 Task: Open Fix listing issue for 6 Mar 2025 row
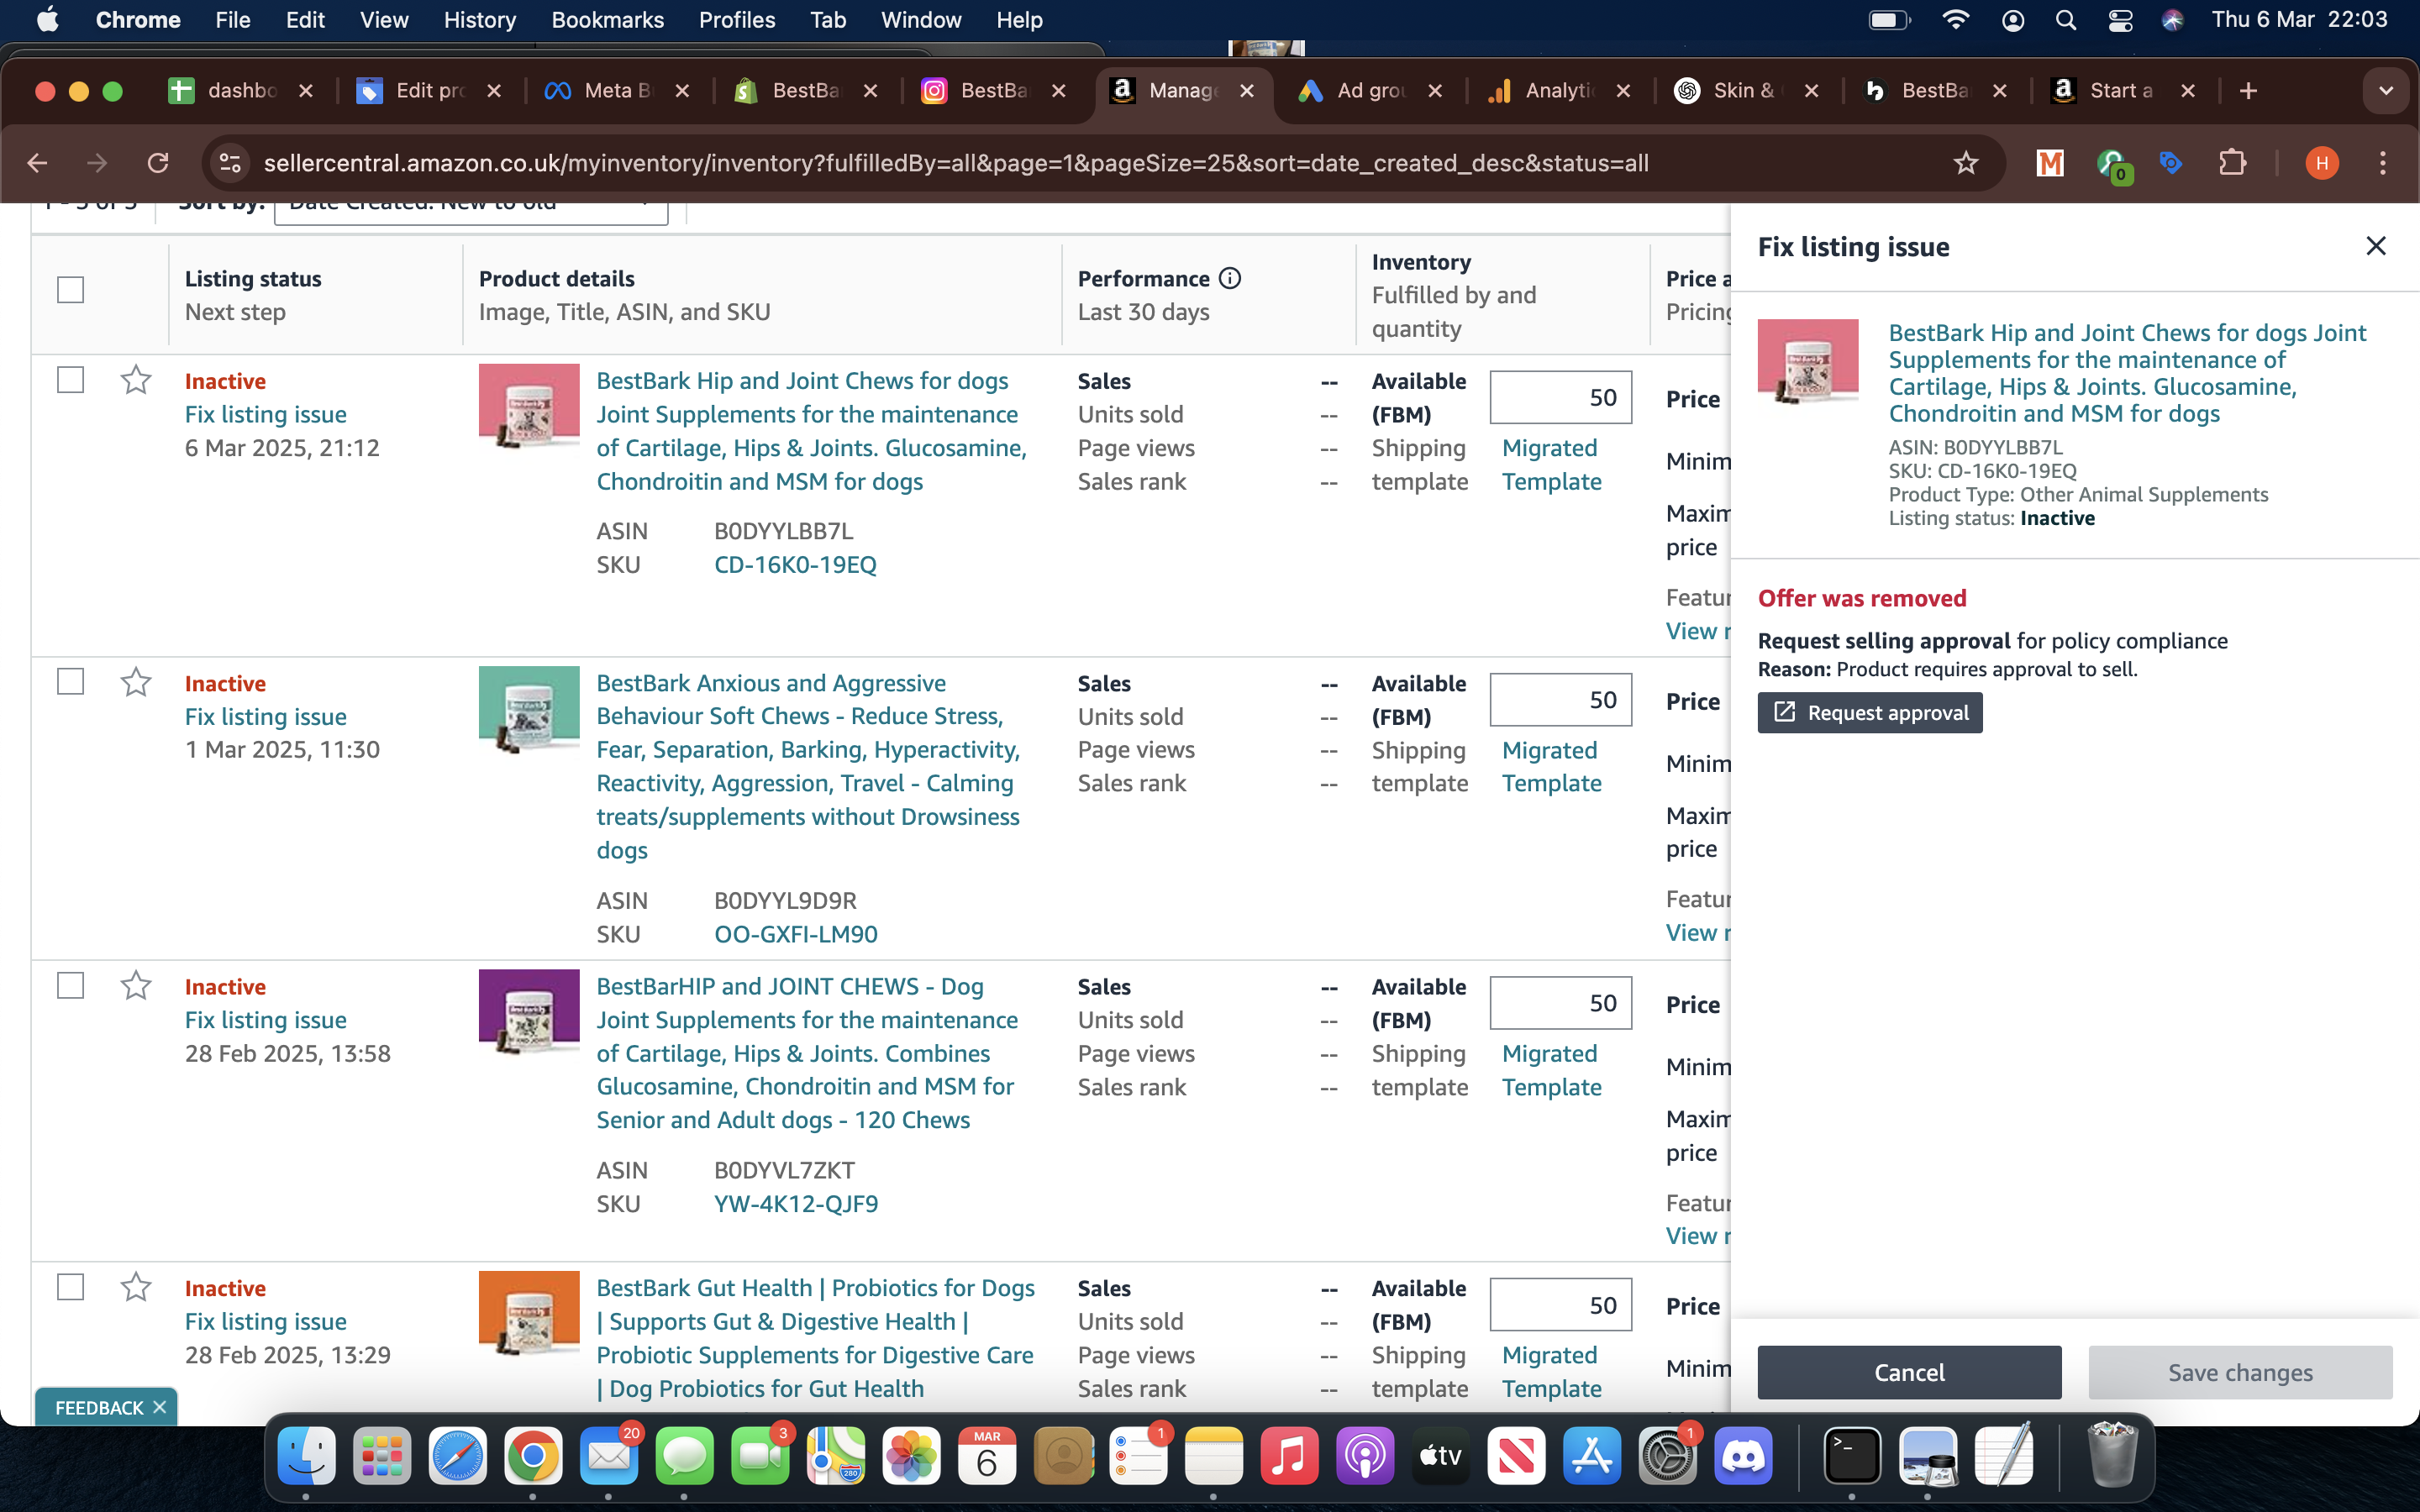point(266,414)
